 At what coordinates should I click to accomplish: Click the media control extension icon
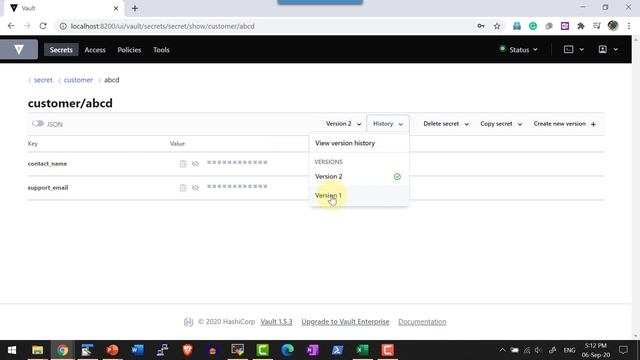[x=597, y=26]
